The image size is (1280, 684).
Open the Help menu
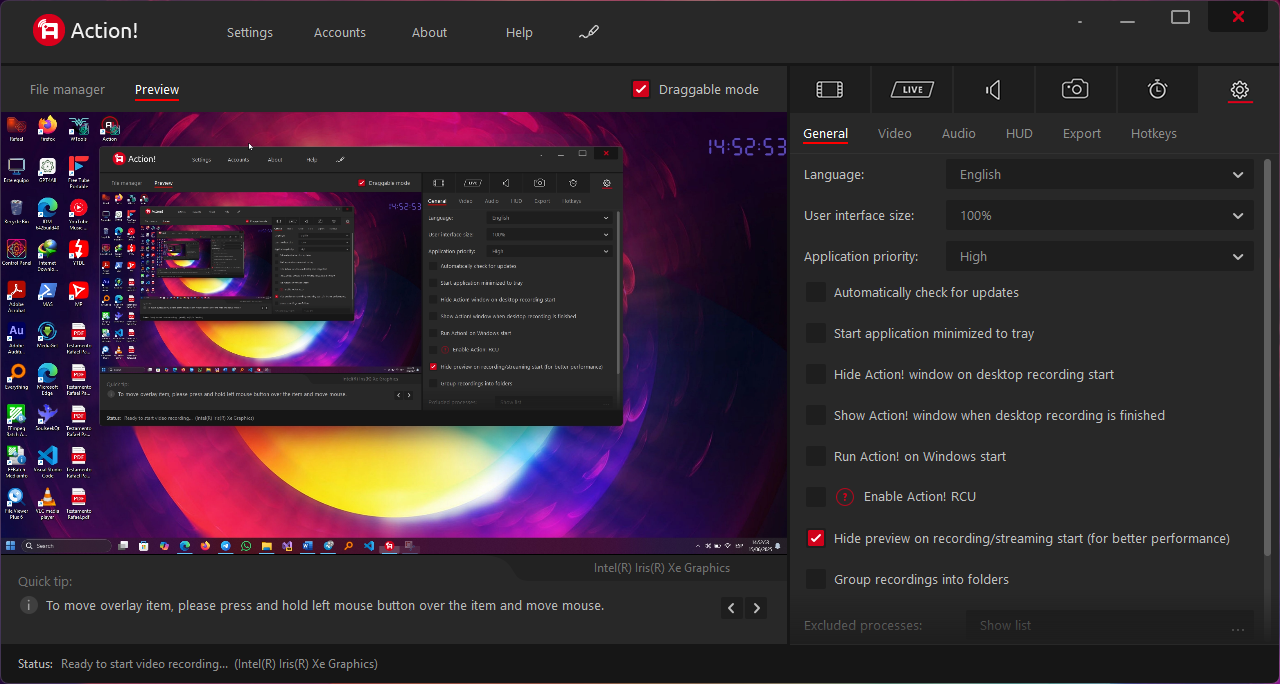[x=519, y=32]
